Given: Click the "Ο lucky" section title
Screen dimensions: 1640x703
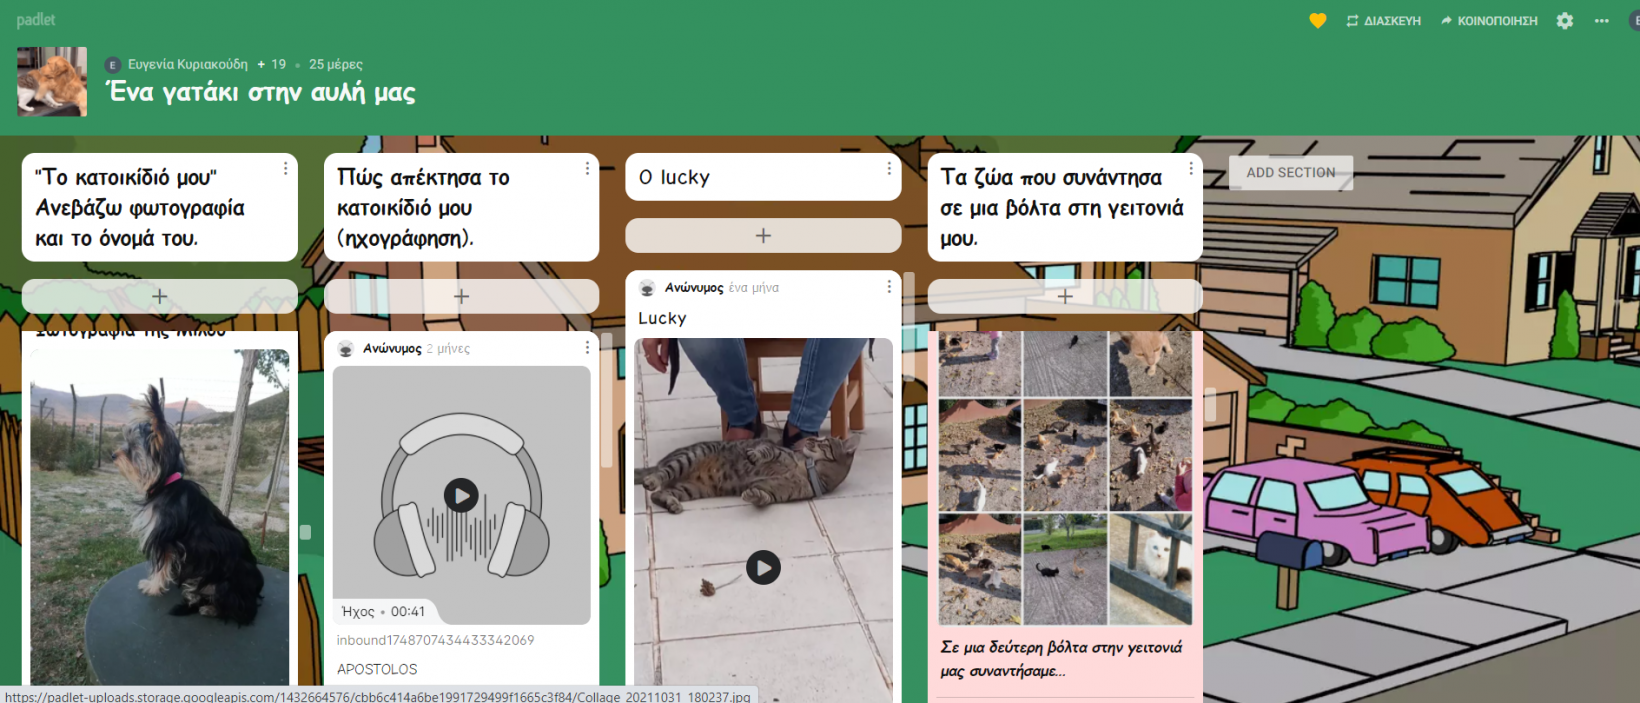Looking at the screenshot, I should (x=674, y=177).
